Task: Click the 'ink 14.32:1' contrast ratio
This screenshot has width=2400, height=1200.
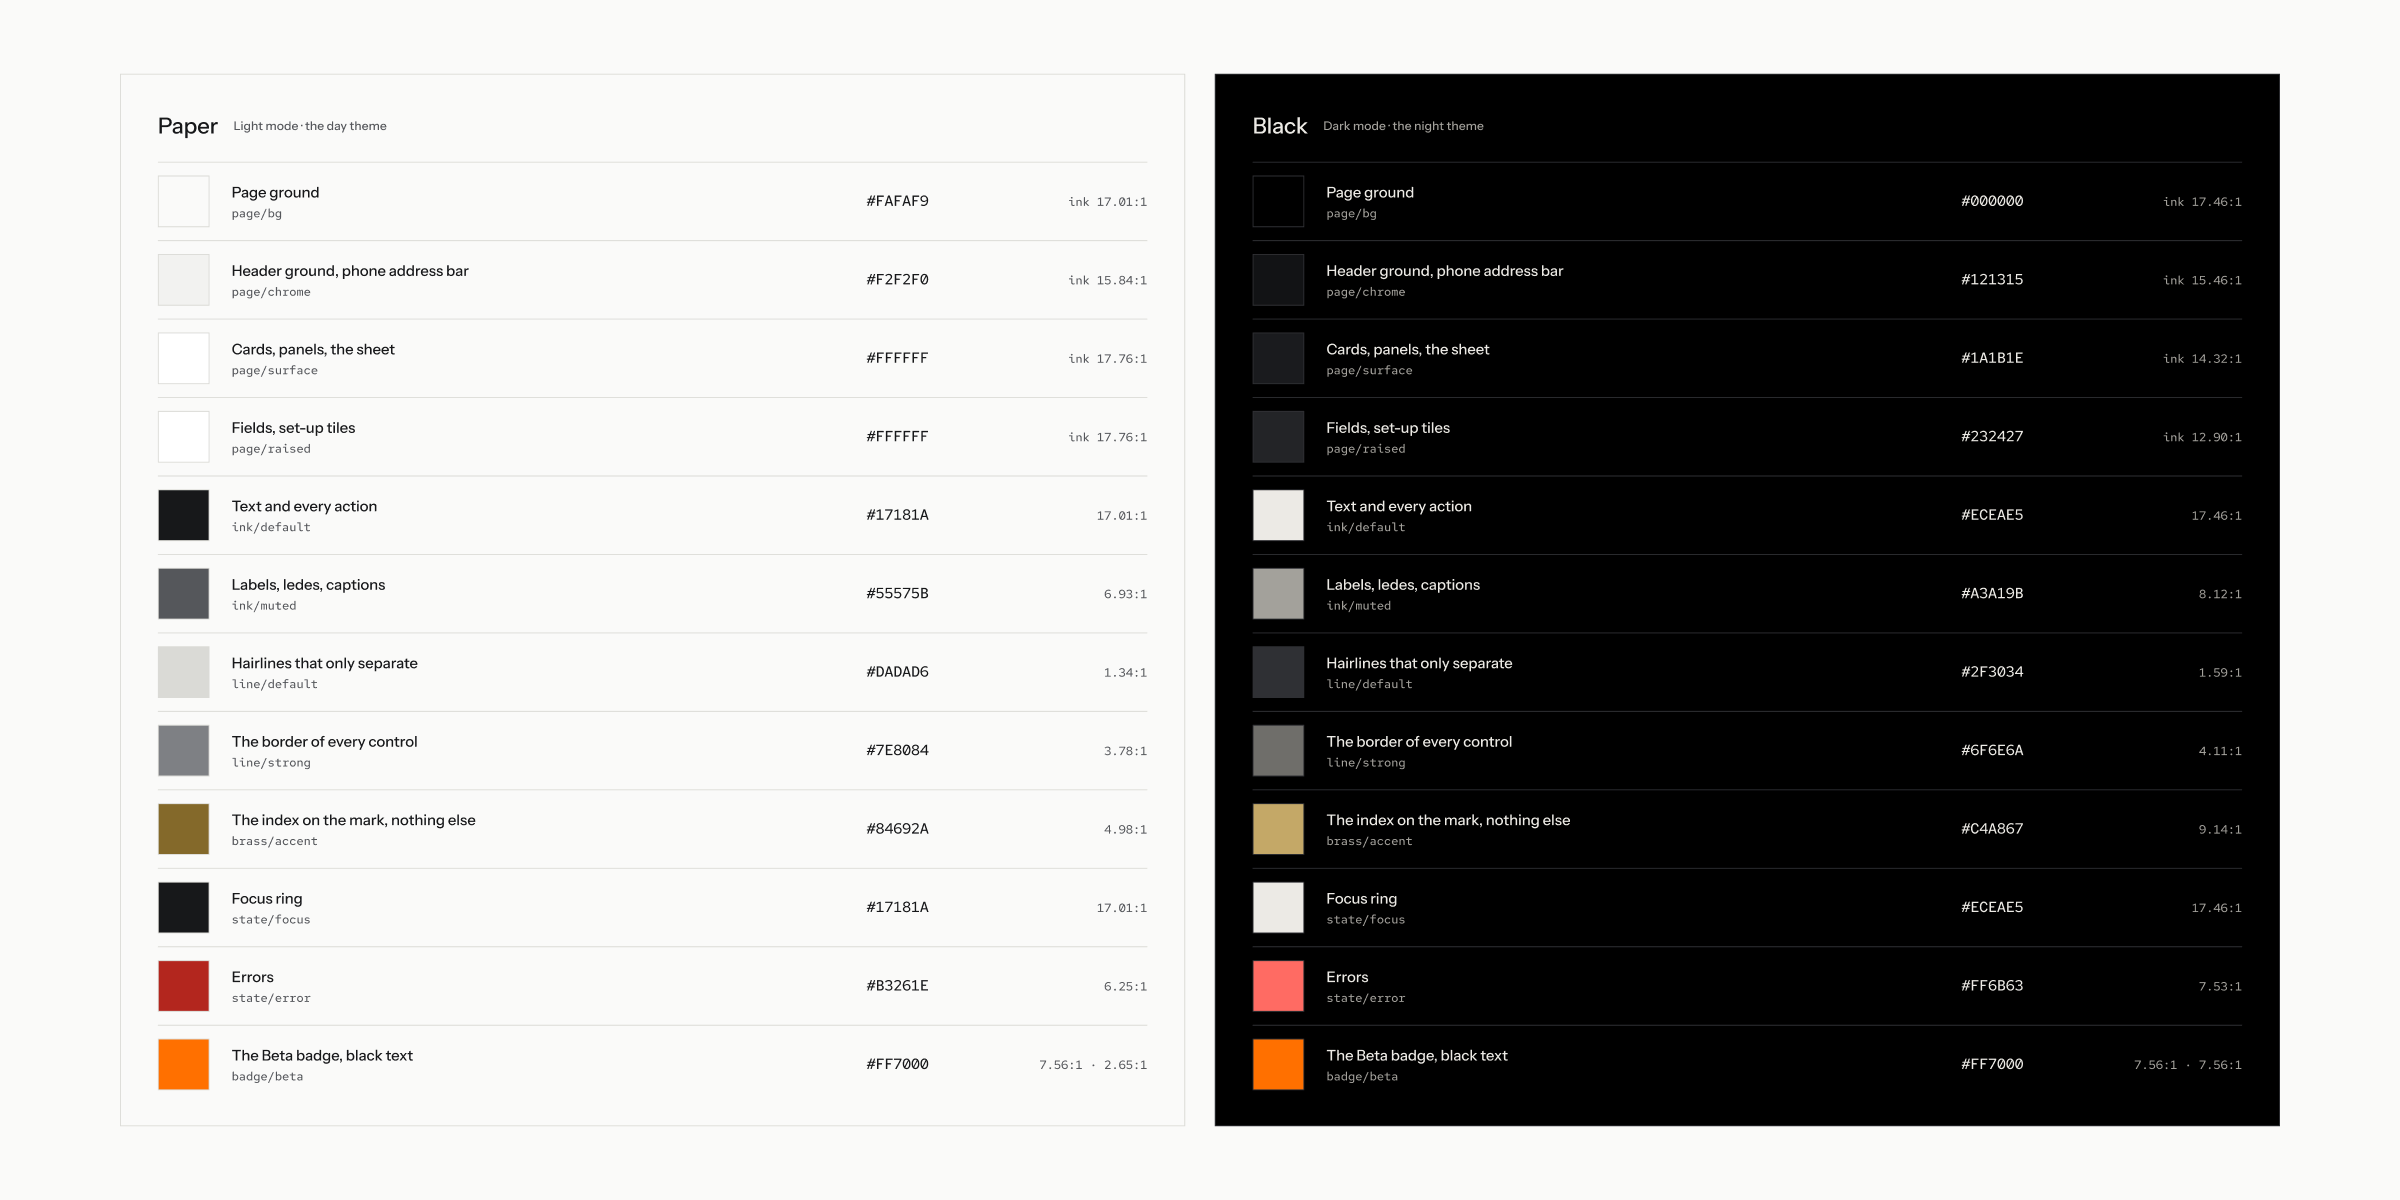Action: click(x=2202, y=359)
